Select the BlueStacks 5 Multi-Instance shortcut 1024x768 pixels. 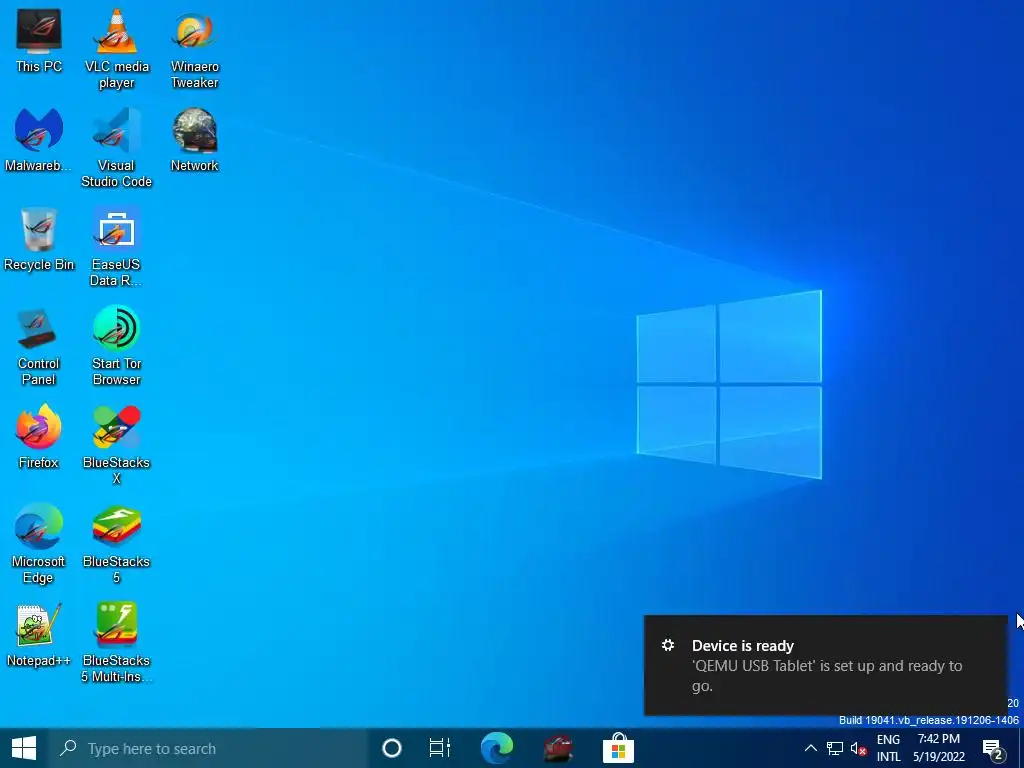116,643
